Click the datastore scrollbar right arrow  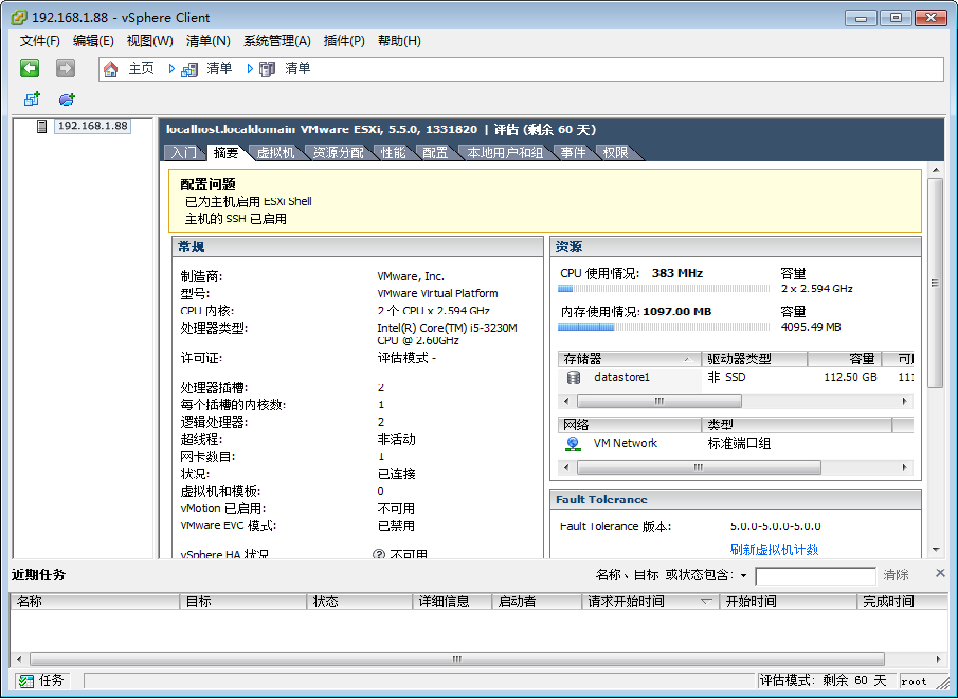pyautogui.click(x=904, y=401)
